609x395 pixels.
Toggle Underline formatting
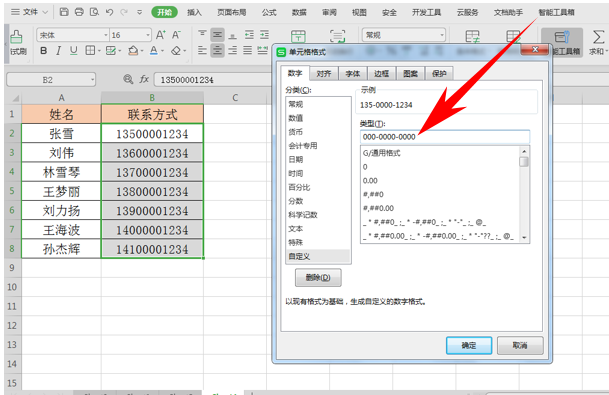coord(73,50)
